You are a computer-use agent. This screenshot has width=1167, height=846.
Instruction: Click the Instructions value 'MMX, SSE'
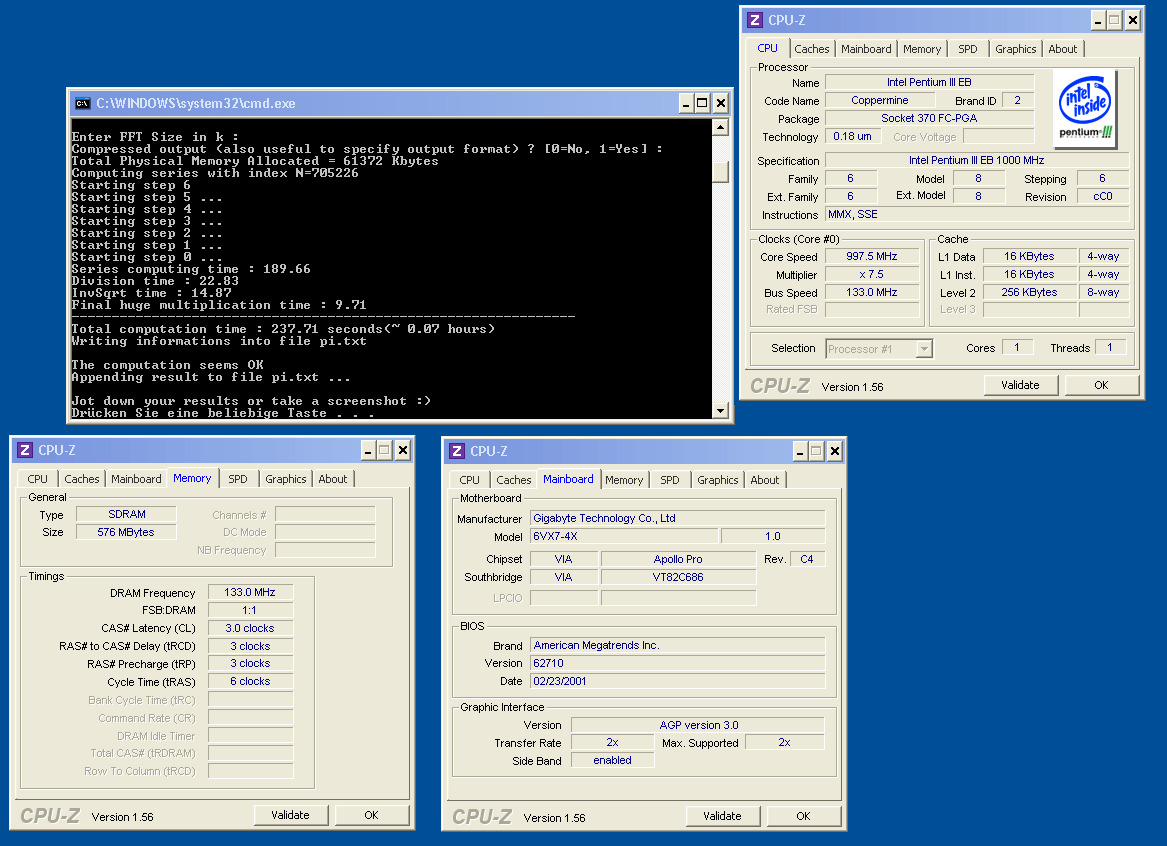click(976, 214)
